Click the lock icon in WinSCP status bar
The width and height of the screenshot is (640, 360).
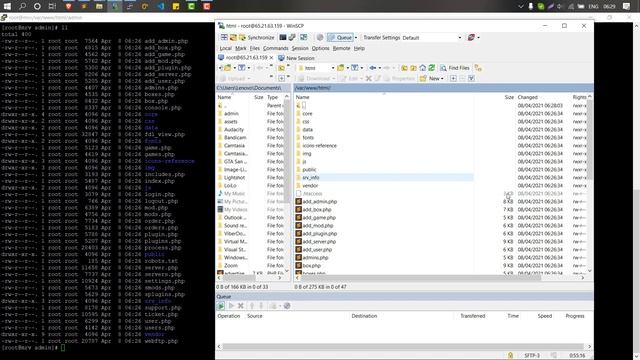510,356
